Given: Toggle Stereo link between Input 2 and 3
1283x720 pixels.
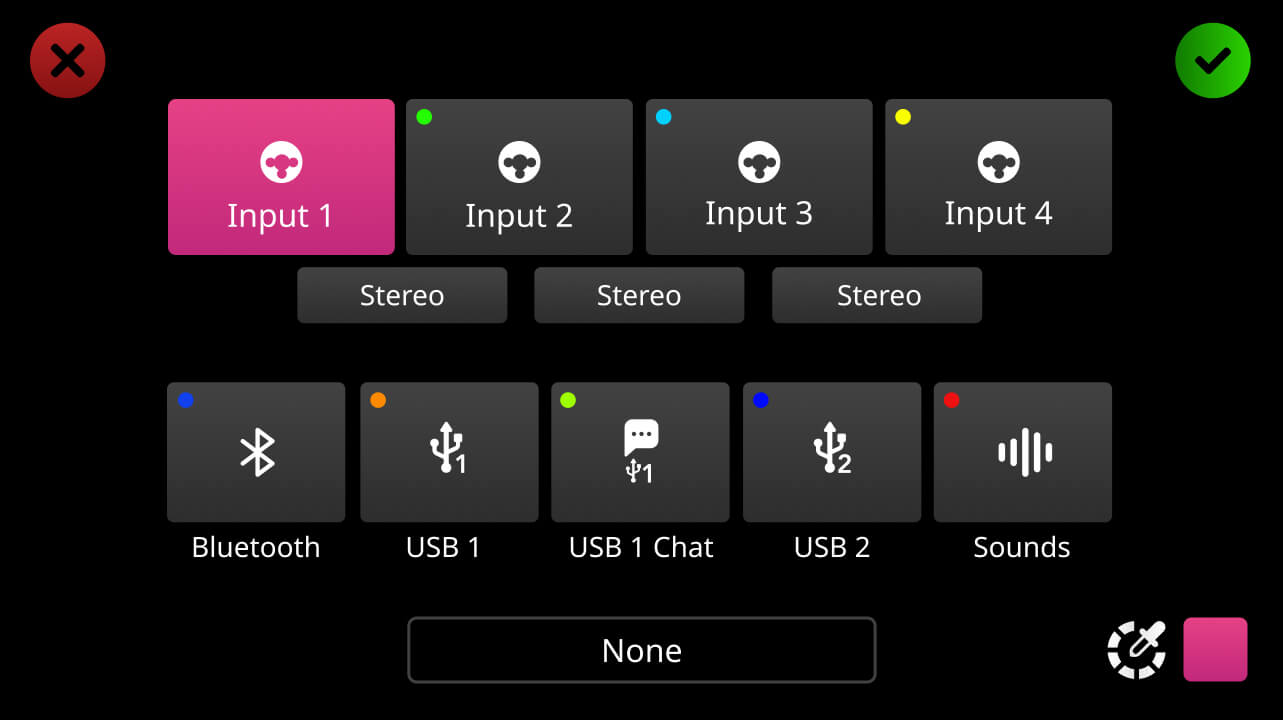Looking at the screenshot, I should [639, 295].
